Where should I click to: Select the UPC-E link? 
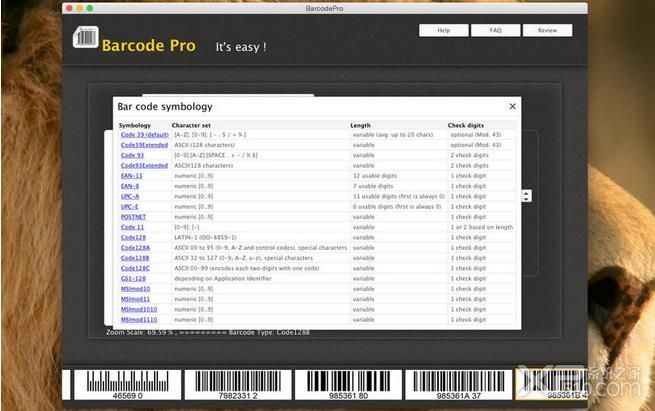129,206
